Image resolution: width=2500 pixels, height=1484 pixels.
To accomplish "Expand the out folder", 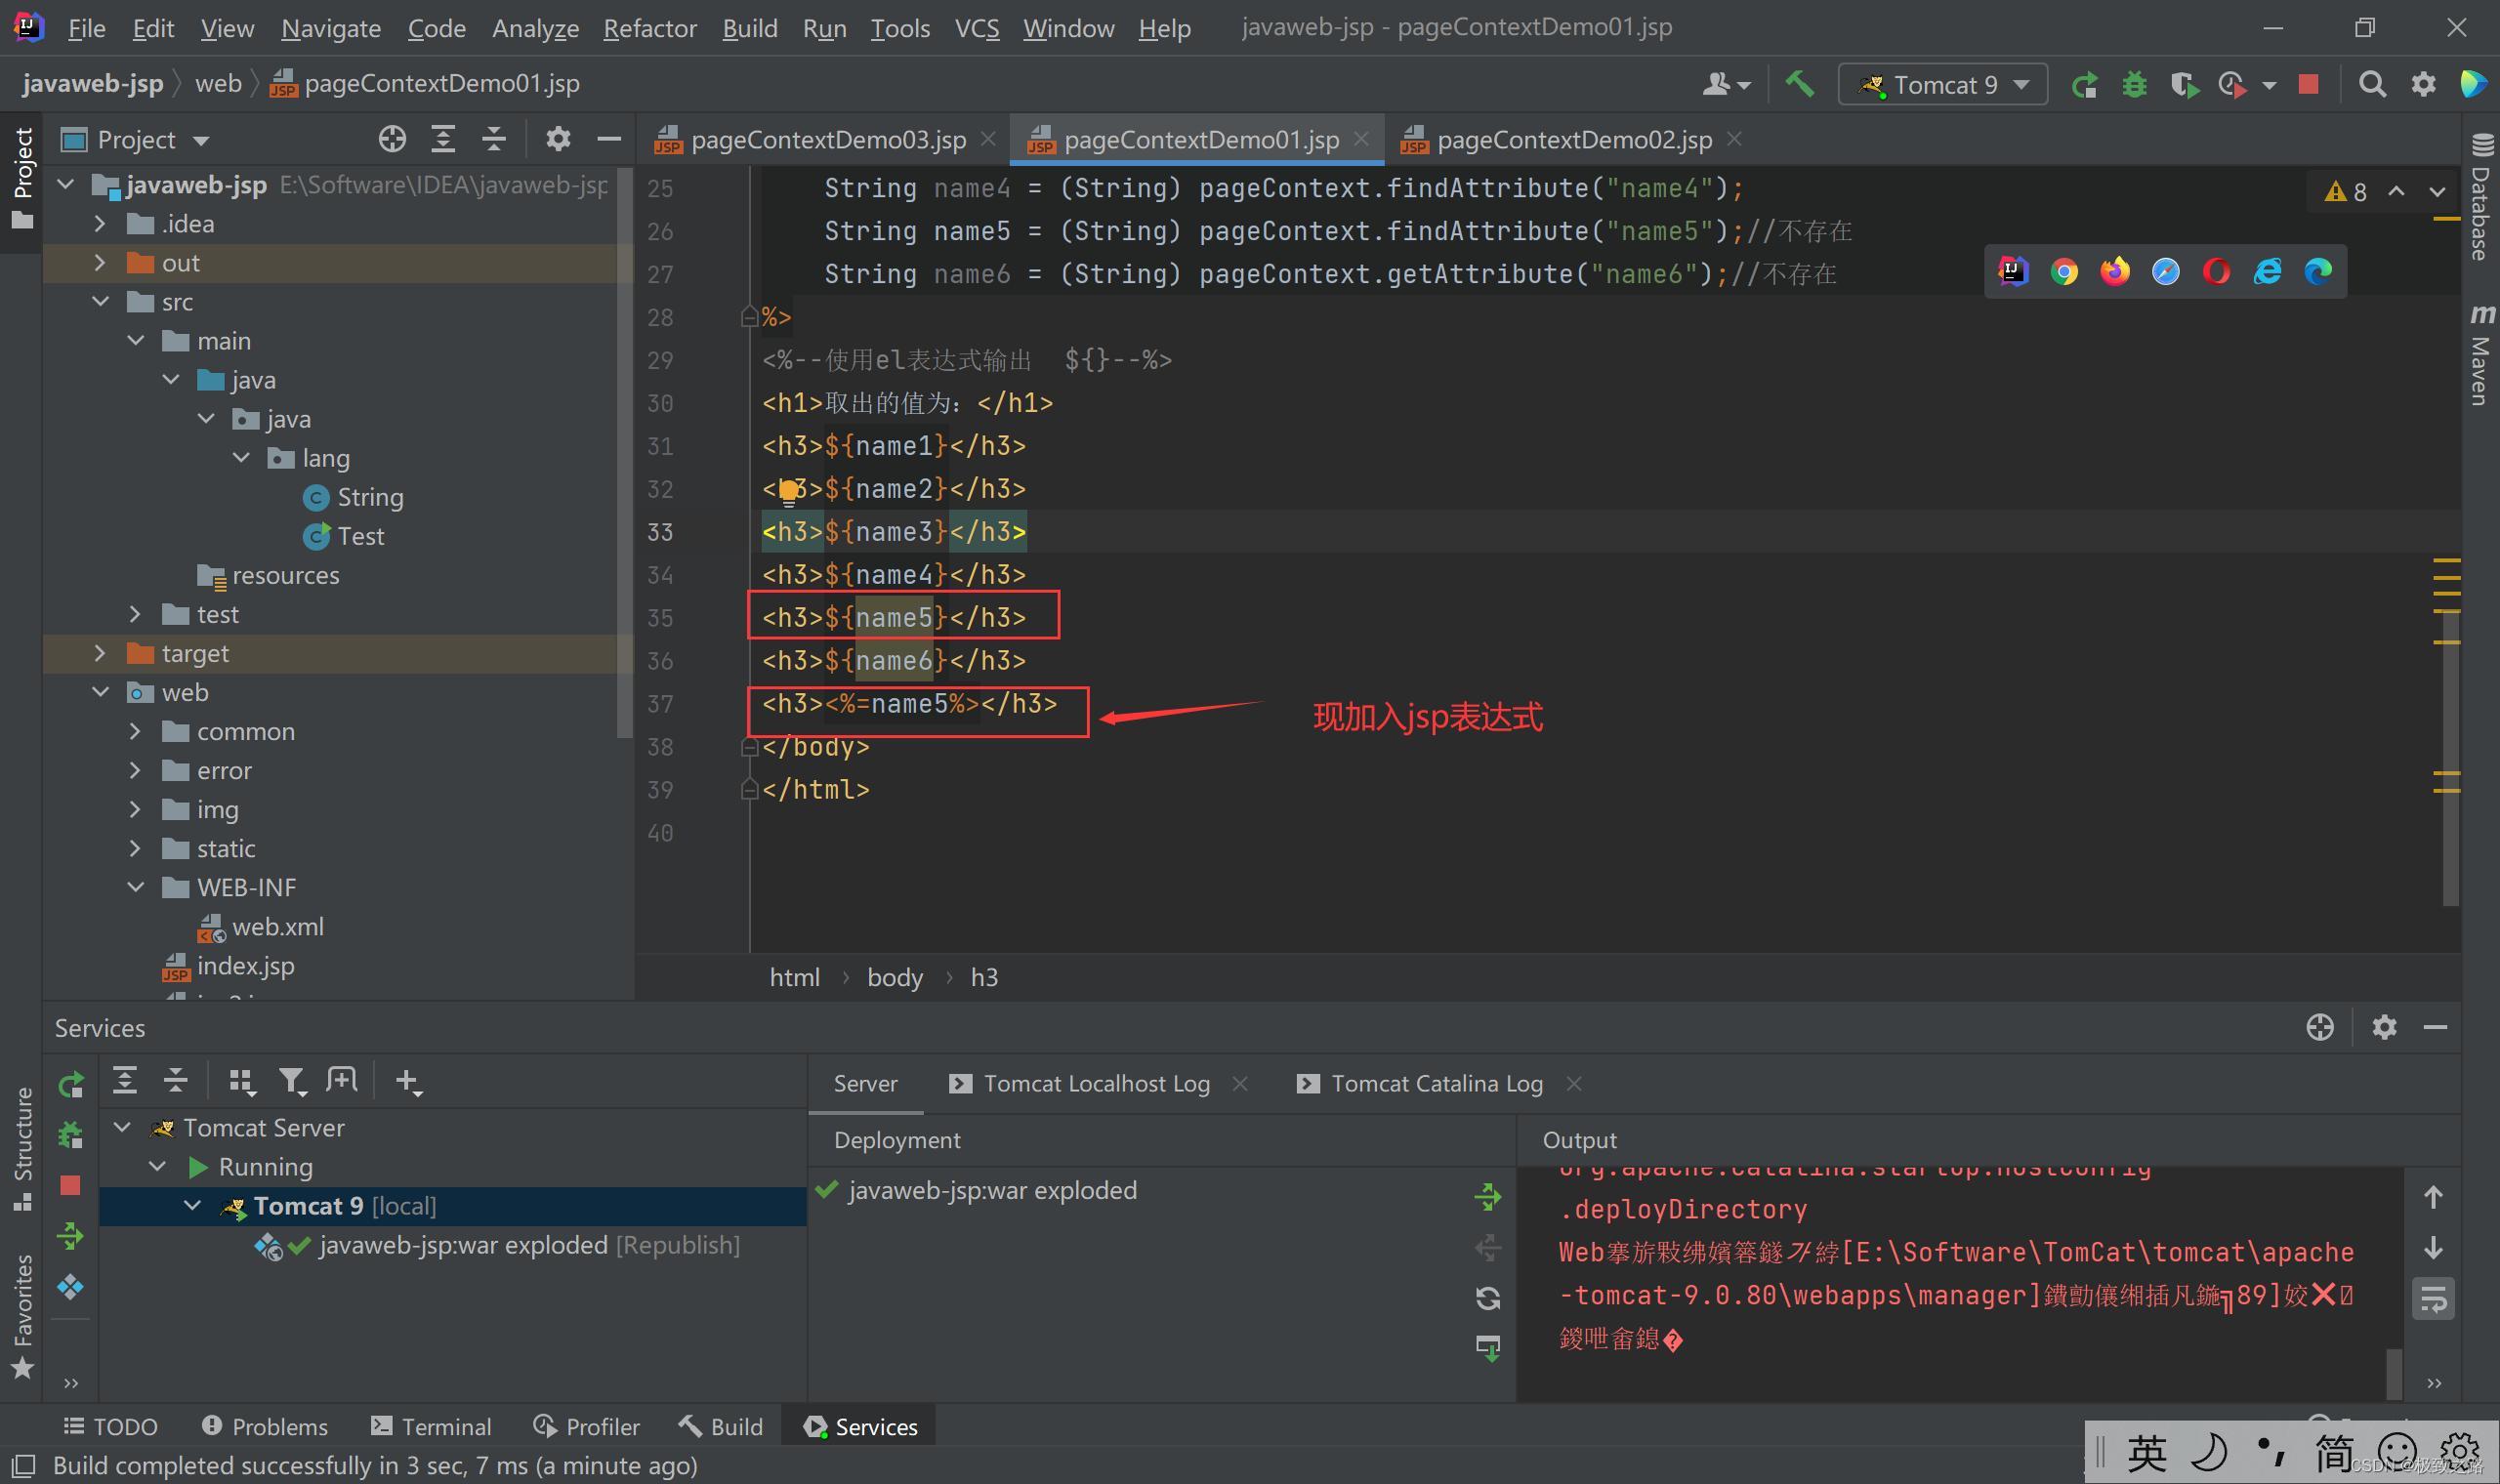I will point(100,262).
